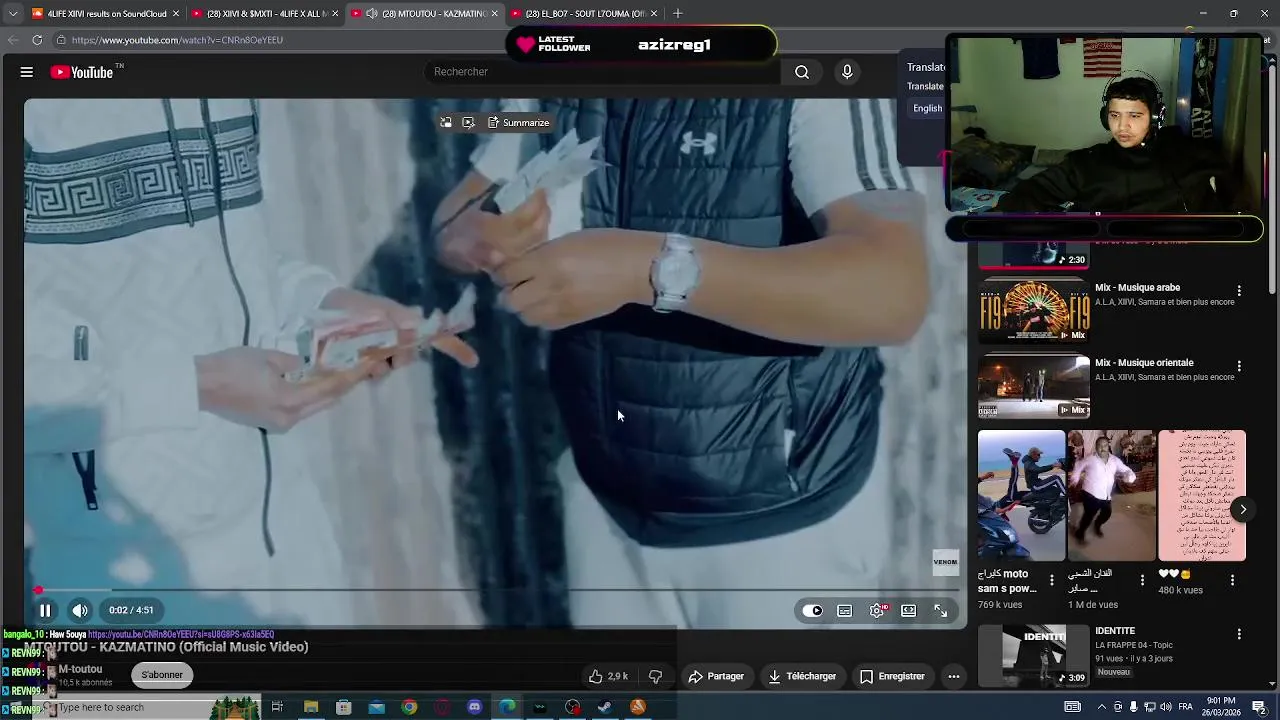This screenshot has width=1280, height=720.
Task: Click the Télécharger download button
Action: [x=802, y=676]
